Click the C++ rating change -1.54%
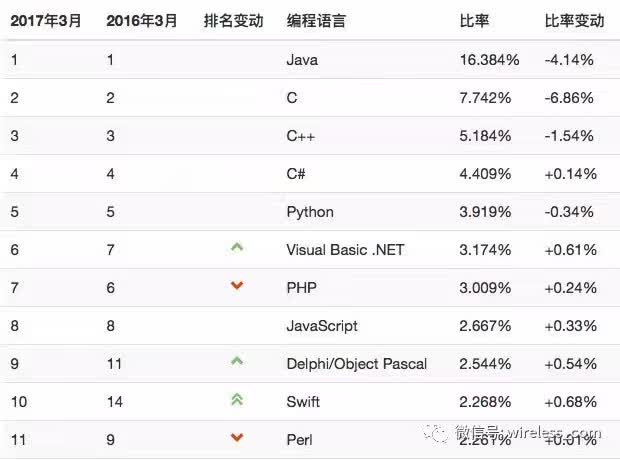620x460 pixels. [569, 136]
